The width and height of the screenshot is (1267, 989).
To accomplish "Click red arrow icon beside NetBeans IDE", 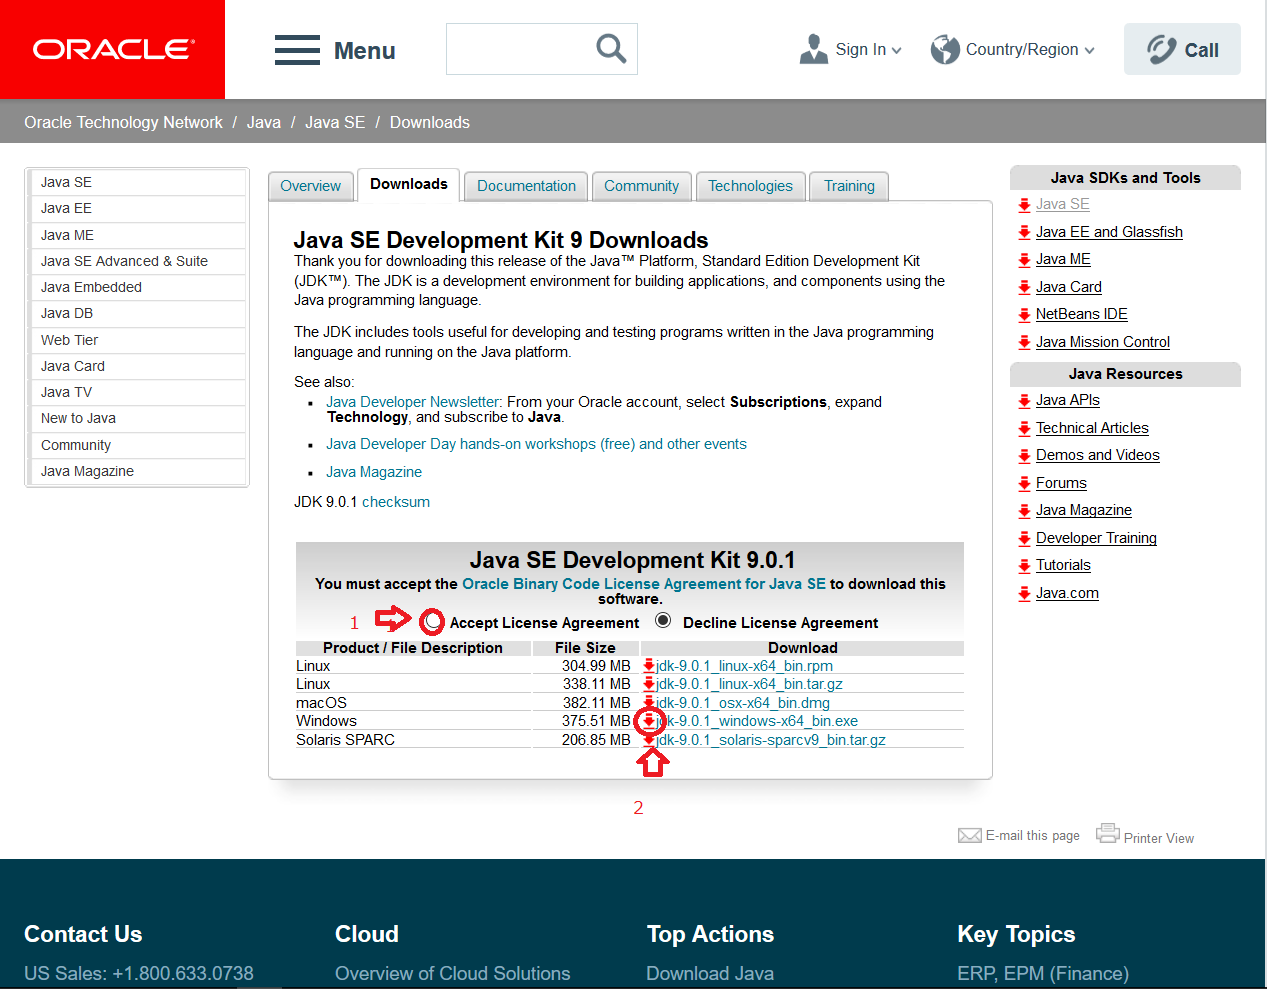I will pos(1024,314).
